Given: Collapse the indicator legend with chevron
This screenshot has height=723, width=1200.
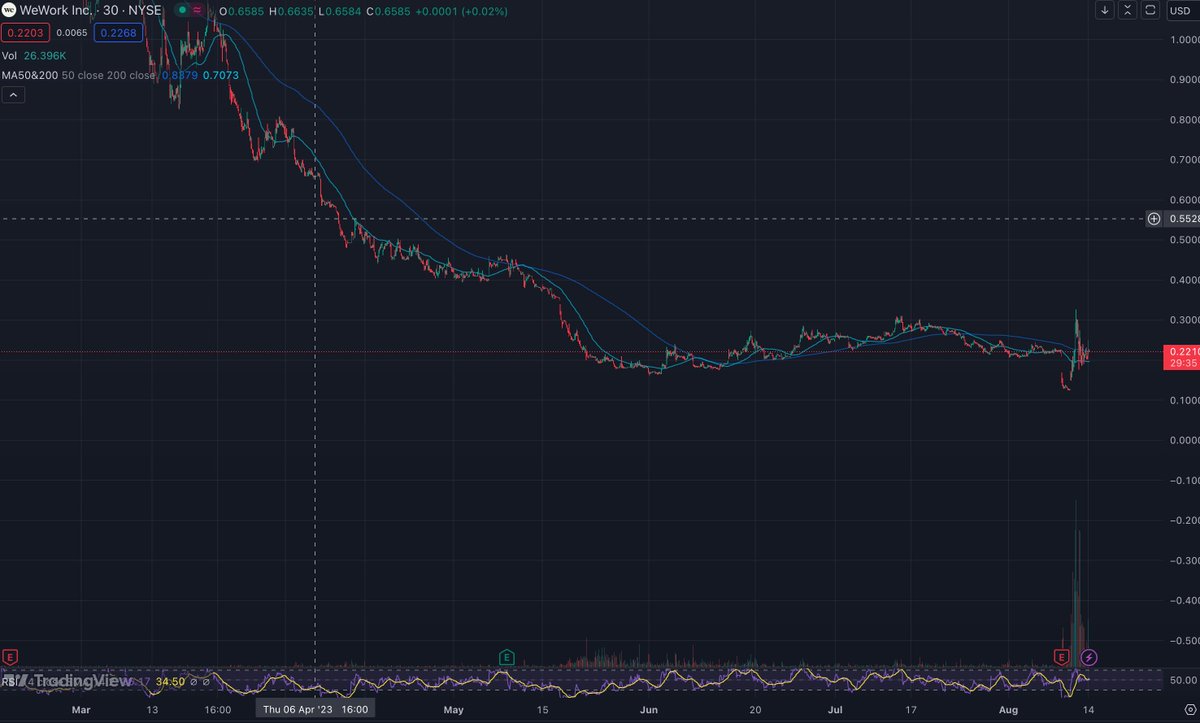Looking at the screenshot, I should 14,95.
